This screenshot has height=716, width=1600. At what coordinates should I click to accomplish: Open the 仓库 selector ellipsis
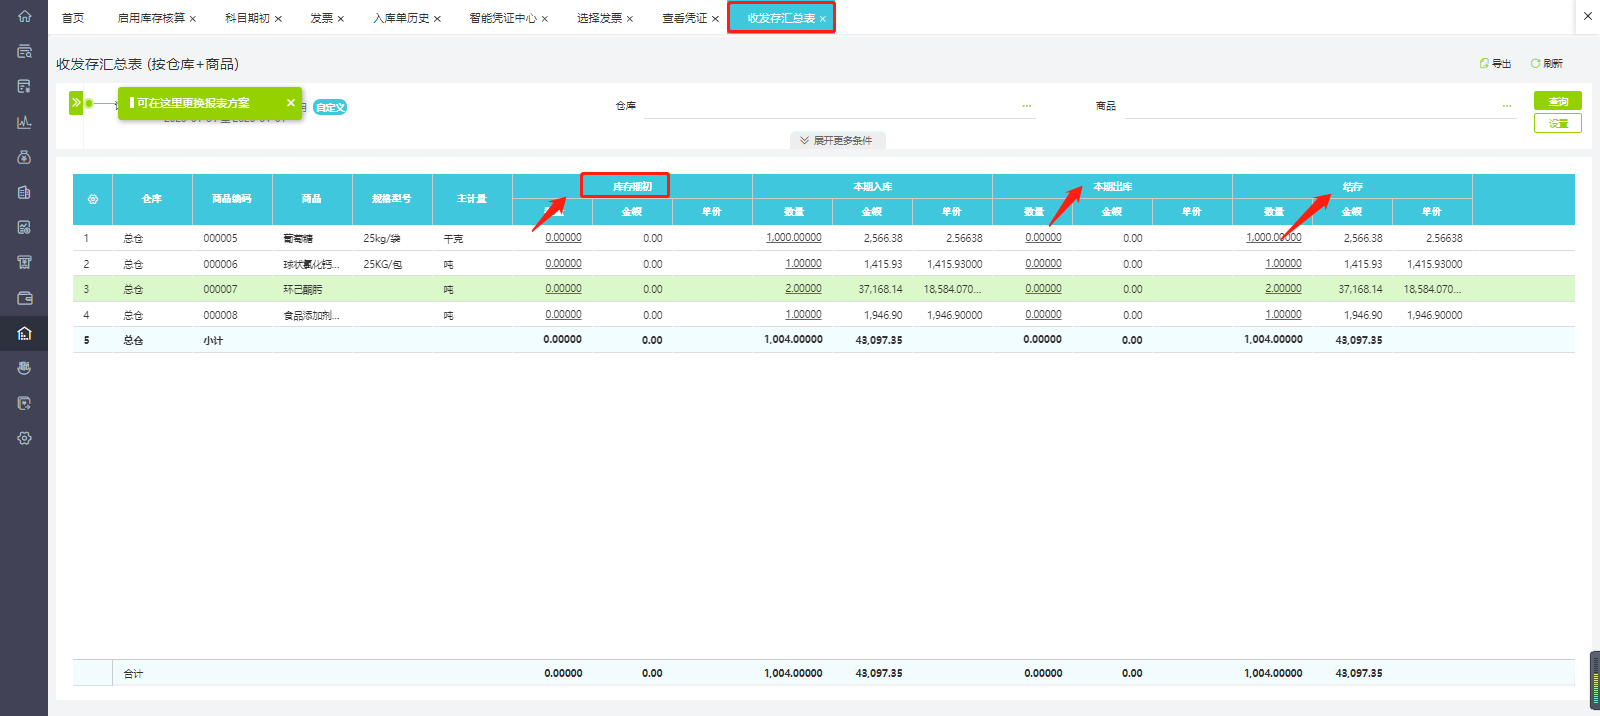pyautogui.click(x=1026, y=106)
